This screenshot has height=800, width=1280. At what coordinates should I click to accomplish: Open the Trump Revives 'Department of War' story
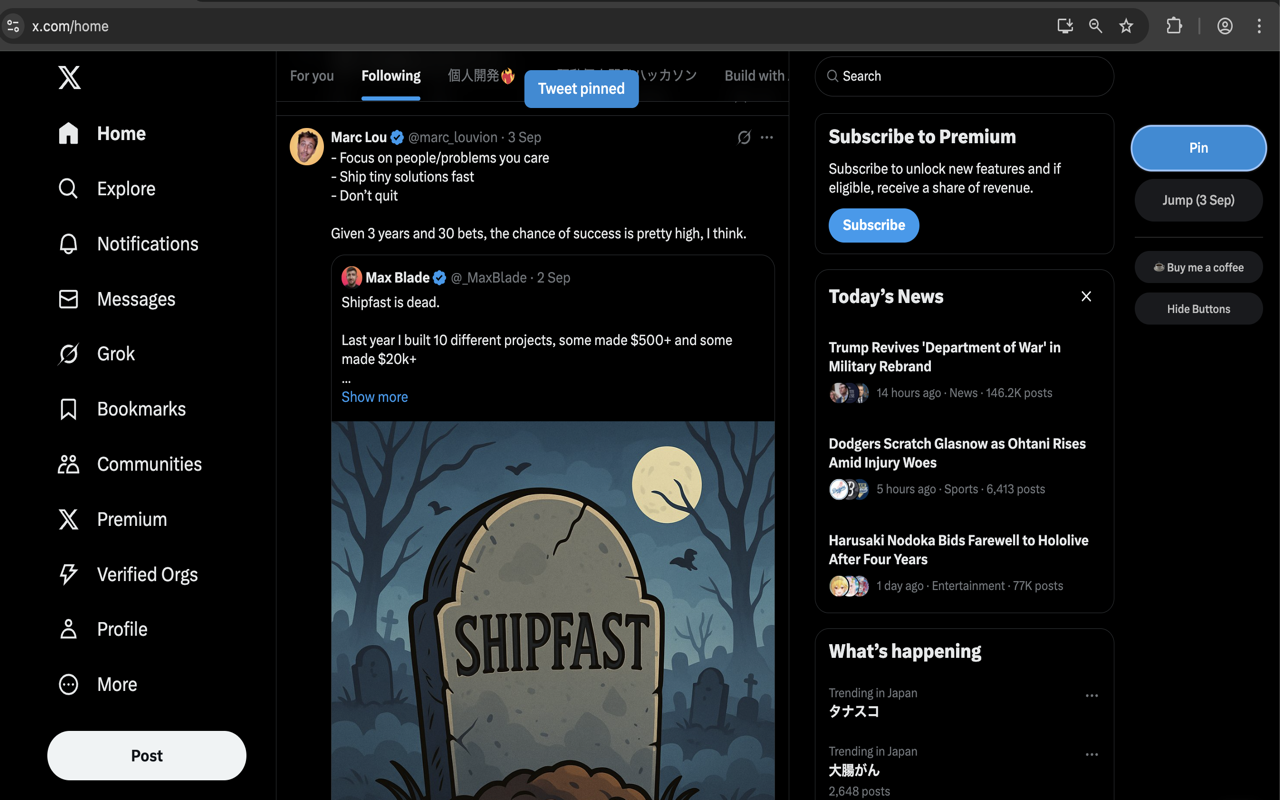[945, 357]
